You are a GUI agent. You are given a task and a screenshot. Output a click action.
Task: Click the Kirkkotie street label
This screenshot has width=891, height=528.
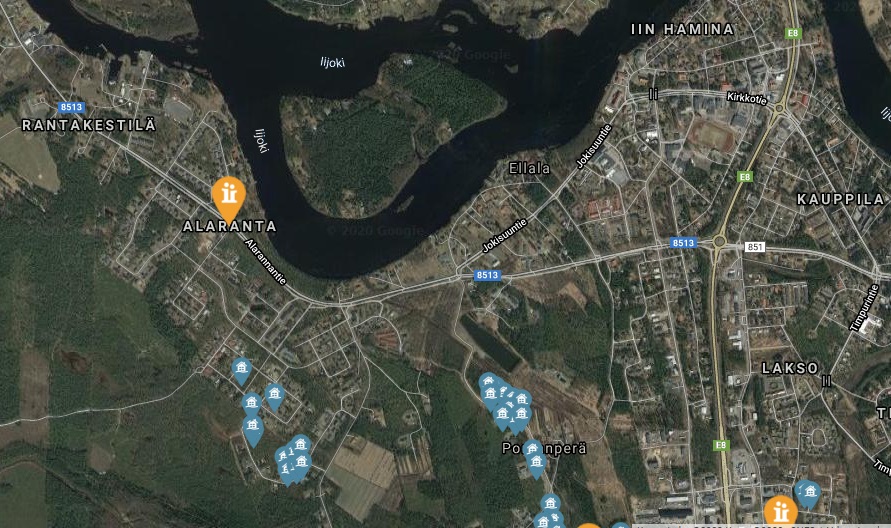pos(747,98)
